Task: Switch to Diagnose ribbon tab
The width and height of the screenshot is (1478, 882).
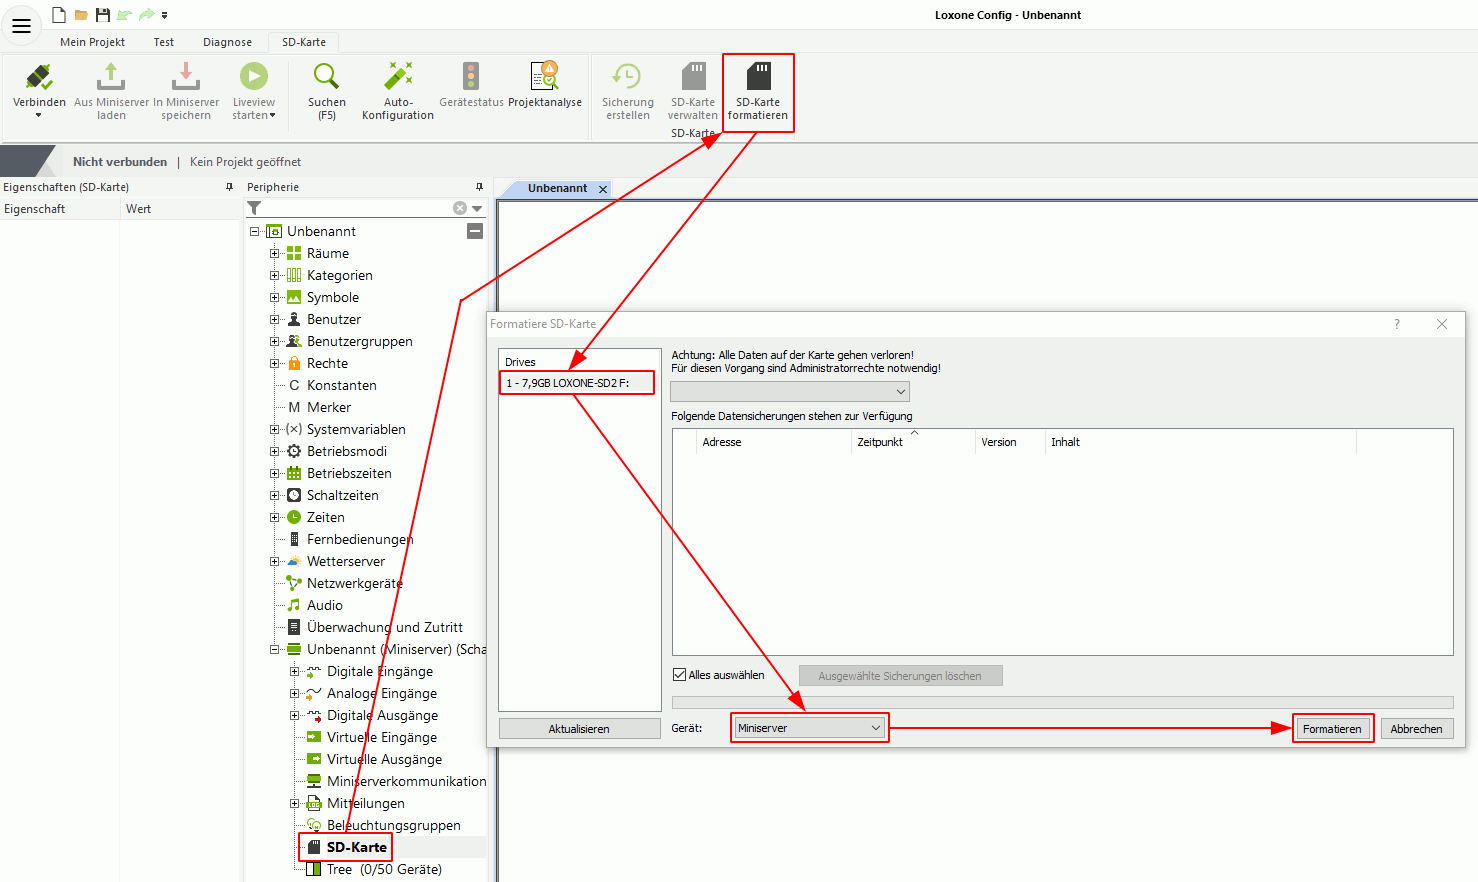Action: click(x=227, y=42)
